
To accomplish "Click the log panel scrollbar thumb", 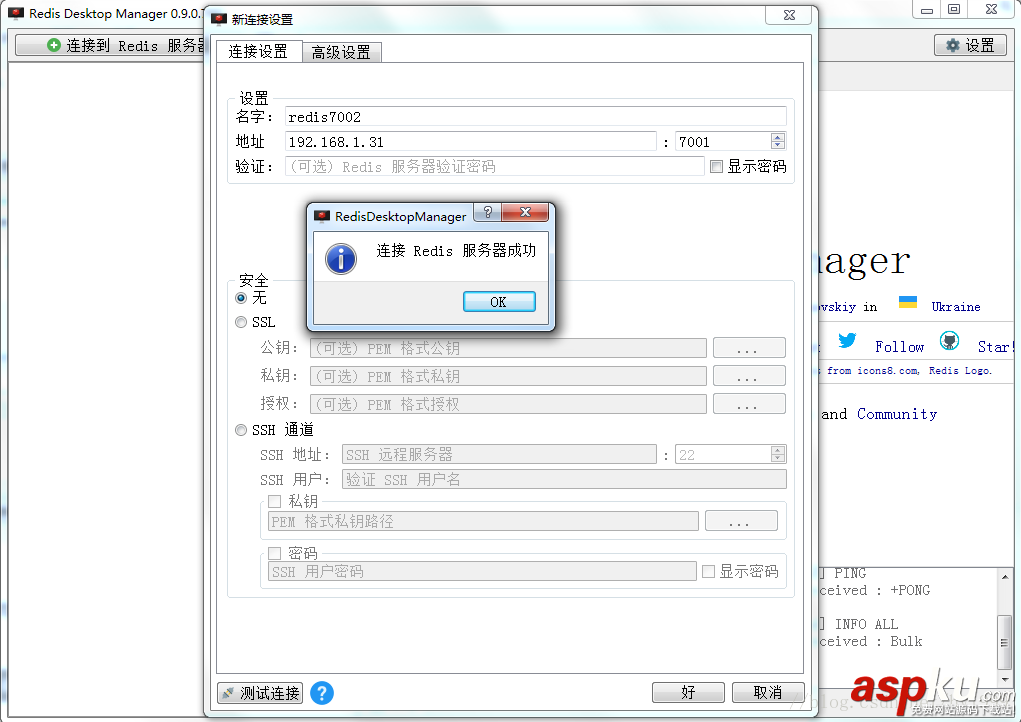I will 1005,641.
